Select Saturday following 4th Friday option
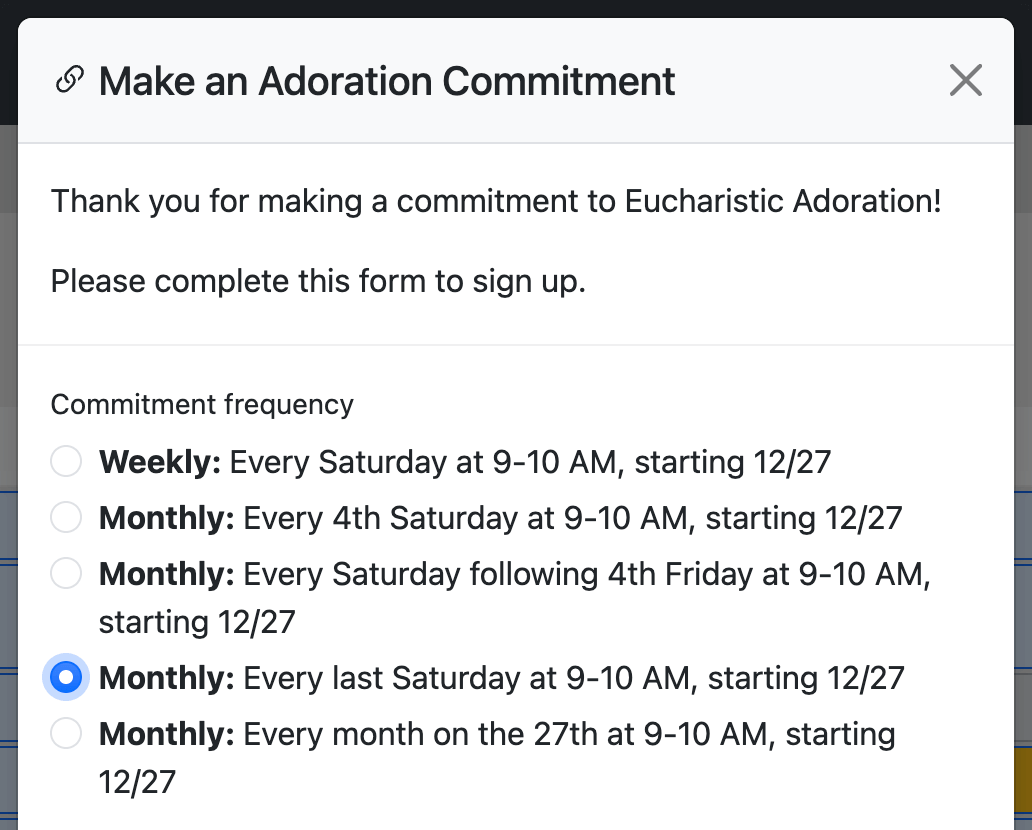Viewport: 1032px width, 830px height. click(x=65, y=574)
